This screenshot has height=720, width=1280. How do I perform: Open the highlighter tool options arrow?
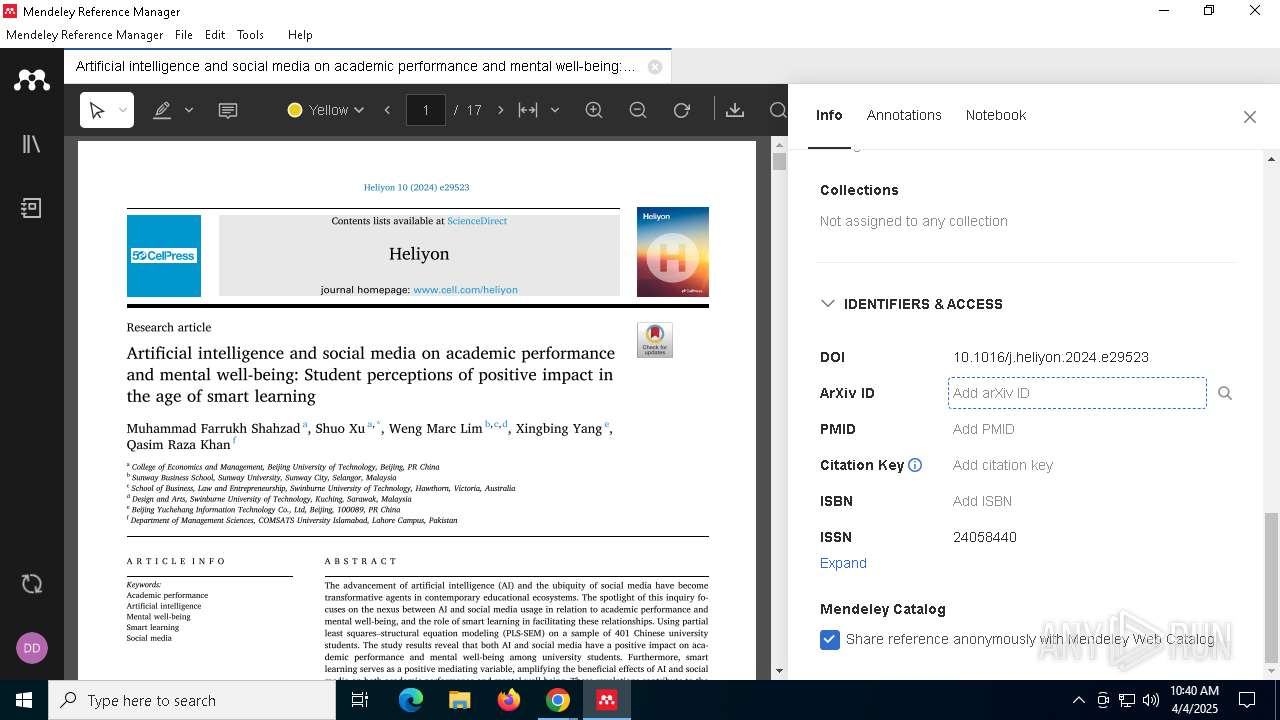[x=189, y=110]
